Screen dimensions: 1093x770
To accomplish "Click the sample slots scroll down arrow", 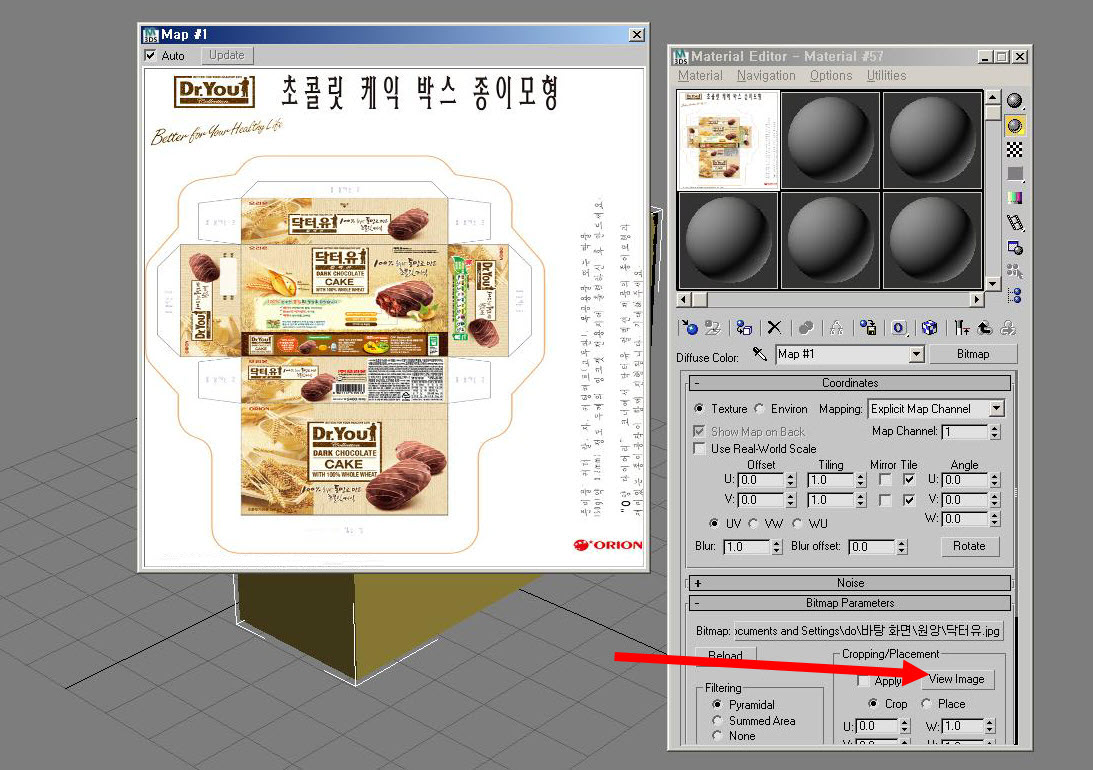I will tap(993, 283).
